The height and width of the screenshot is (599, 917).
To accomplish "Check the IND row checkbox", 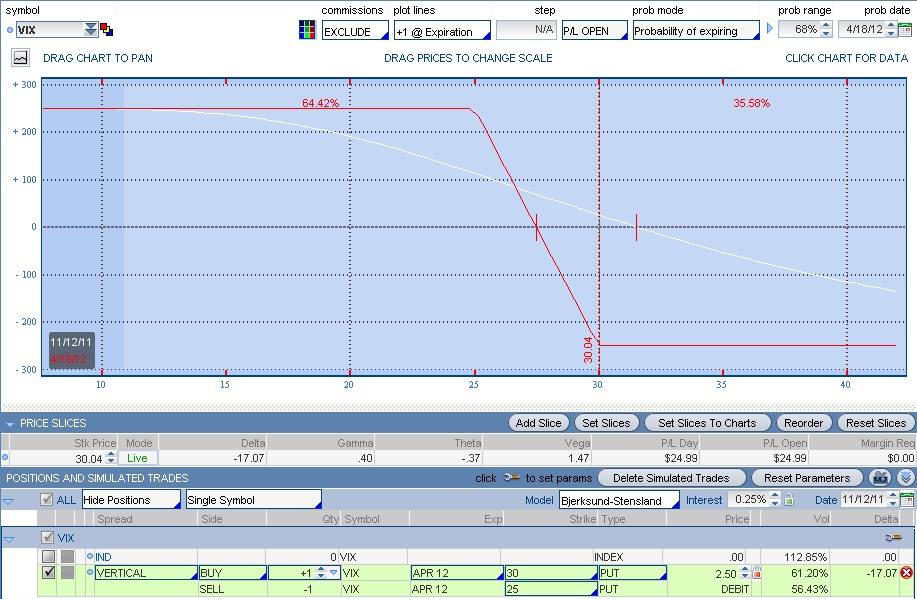I will (x=49, y=557).
